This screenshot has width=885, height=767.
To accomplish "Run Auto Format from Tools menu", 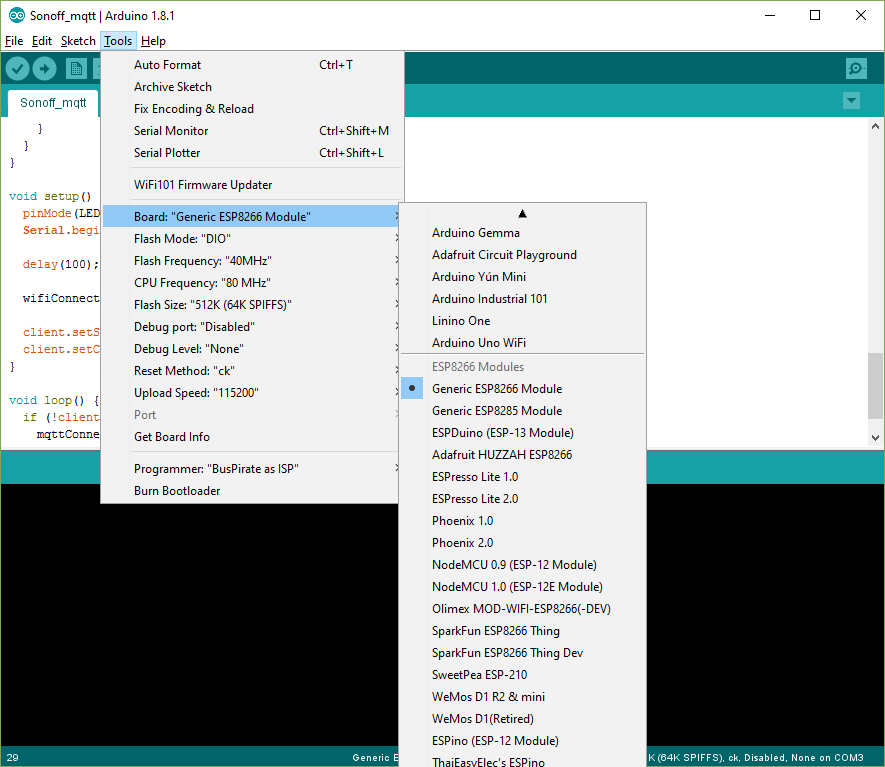I will 252,65.
